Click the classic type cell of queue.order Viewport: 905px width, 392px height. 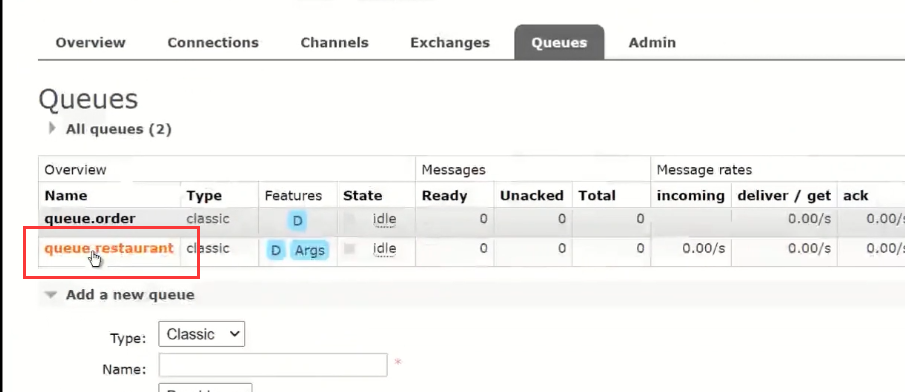(x=208, y=219)
